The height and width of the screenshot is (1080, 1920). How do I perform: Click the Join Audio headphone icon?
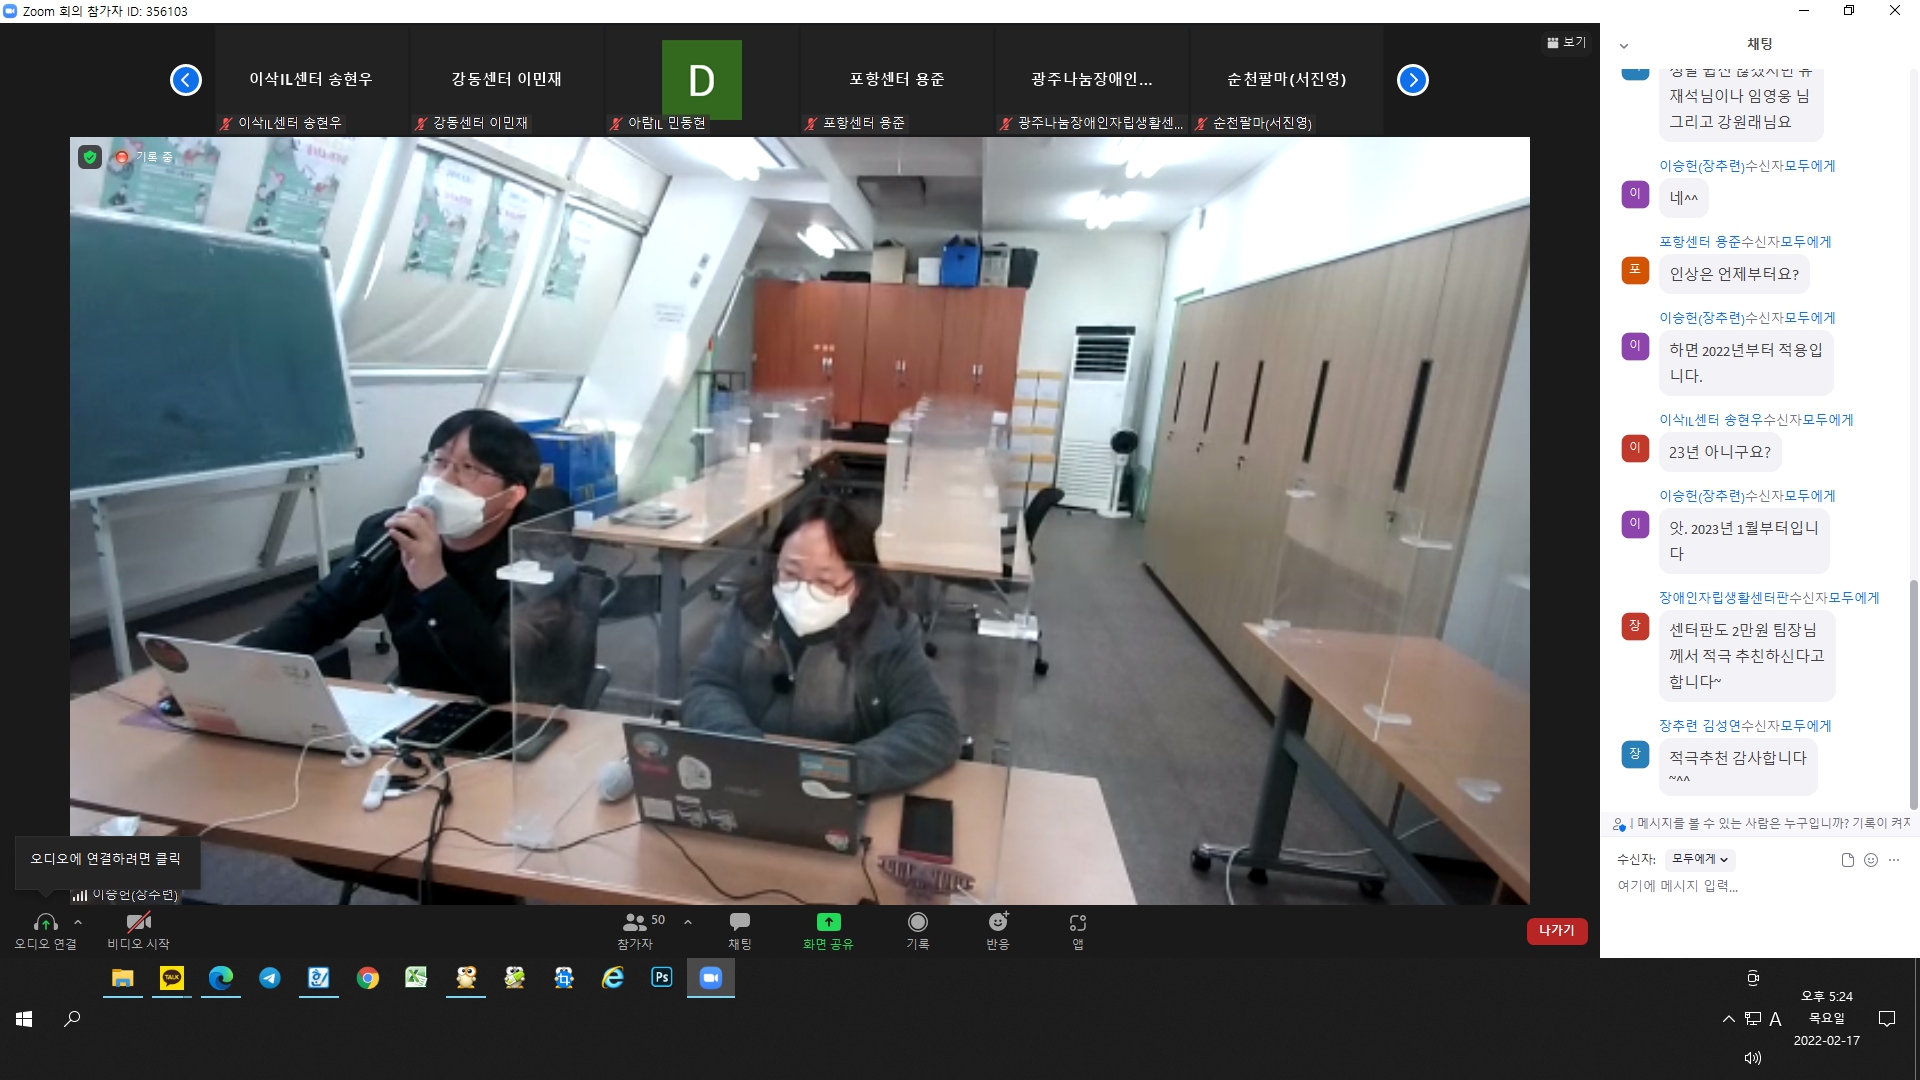click(x=45, y=922)
